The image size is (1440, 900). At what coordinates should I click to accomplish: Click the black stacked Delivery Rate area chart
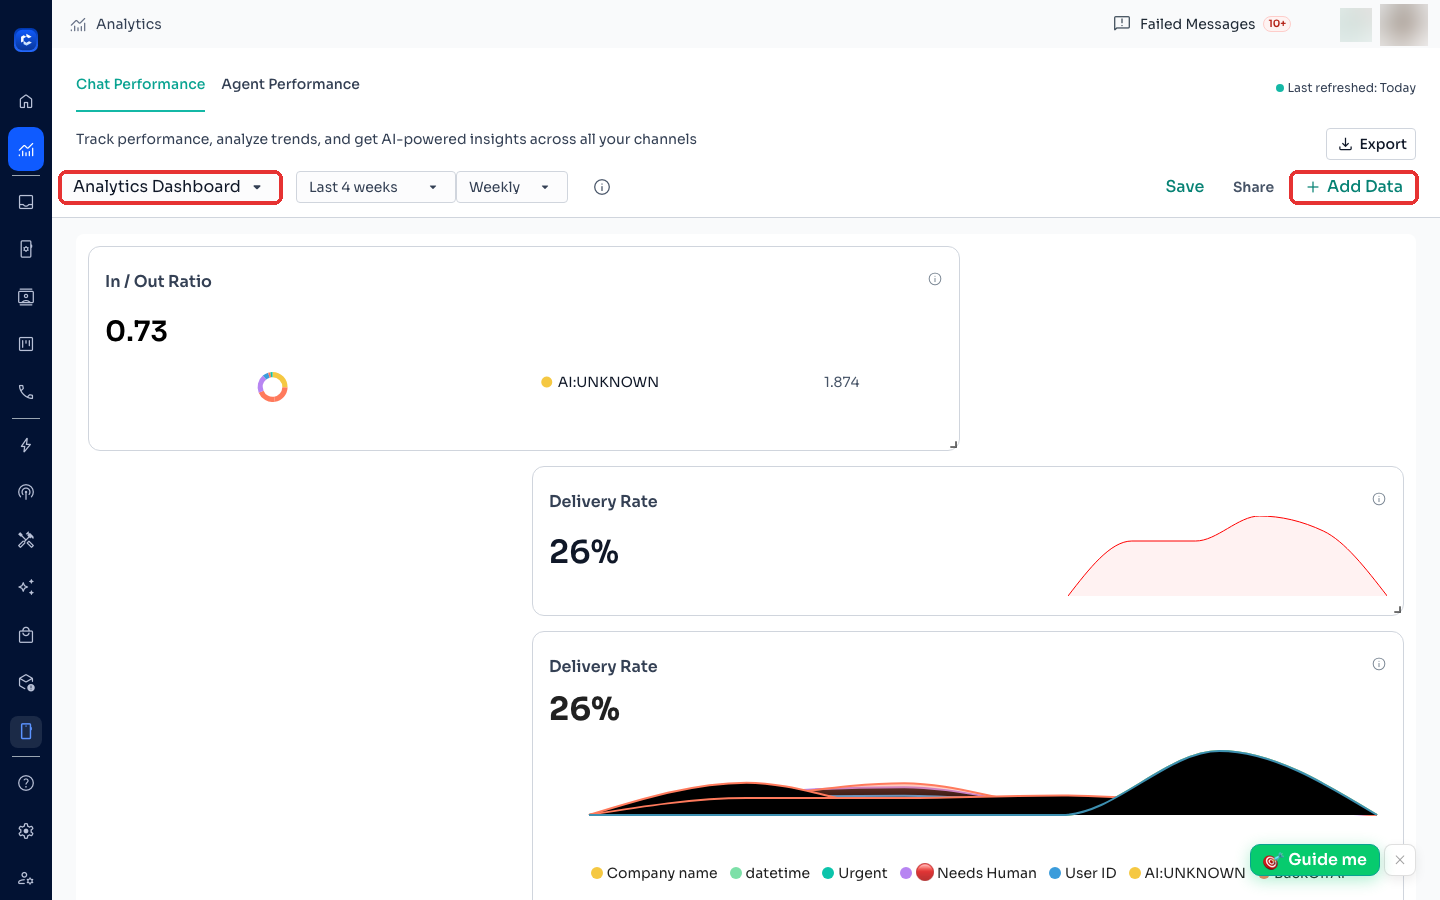point(983,783)
